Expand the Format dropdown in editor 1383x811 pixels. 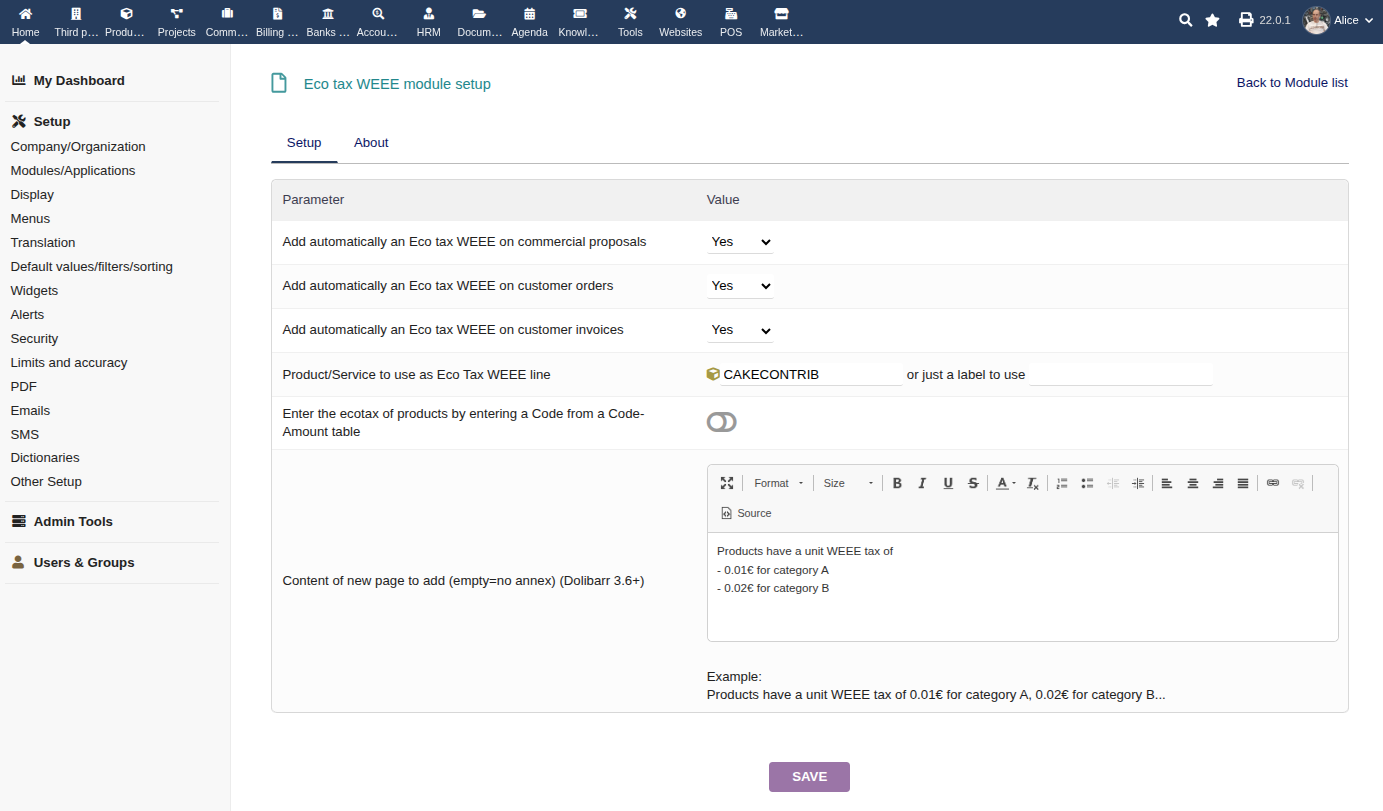(x=778, y=483)
